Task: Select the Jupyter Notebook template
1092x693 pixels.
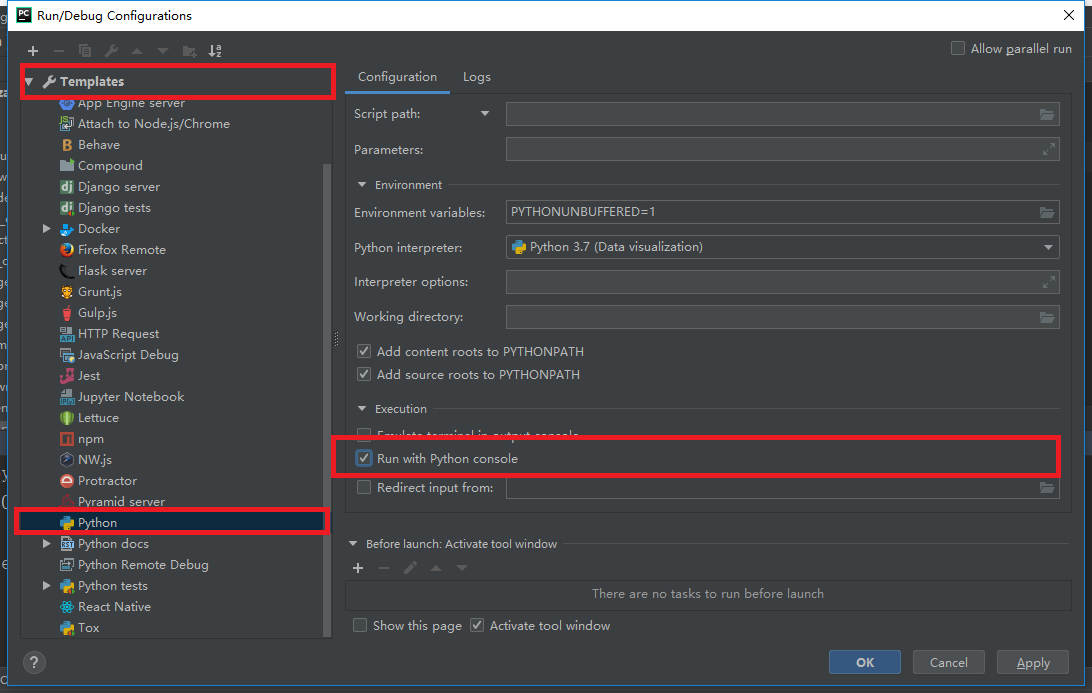Action: pyautogui.click(x=131, y=396)
